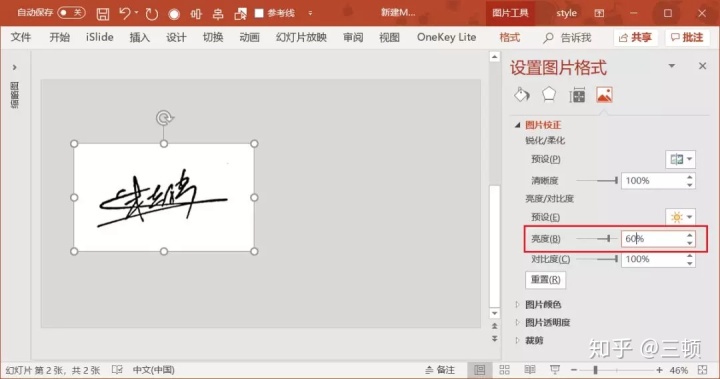
Task: Click the vertical scrollbar up arrow
Action: (495, 57)
